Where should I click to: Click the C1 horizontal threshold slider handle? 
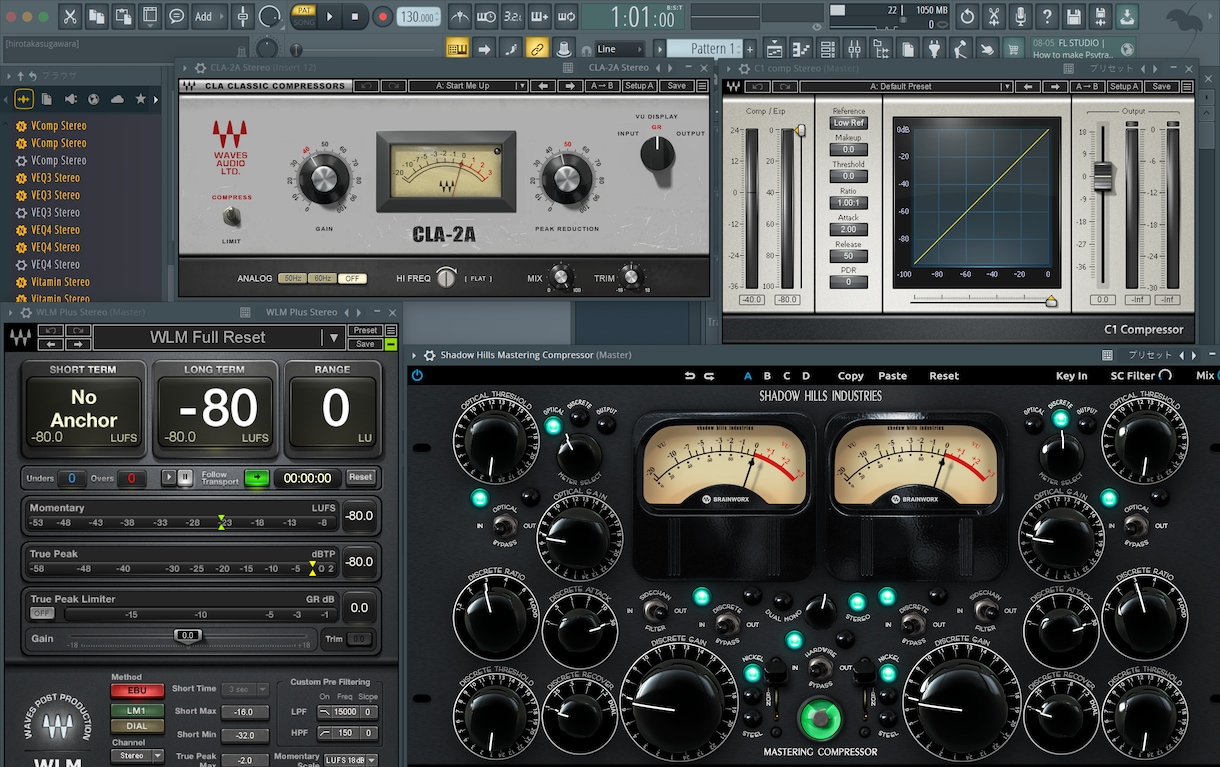pyautogui.click(x=1051, y=300)
